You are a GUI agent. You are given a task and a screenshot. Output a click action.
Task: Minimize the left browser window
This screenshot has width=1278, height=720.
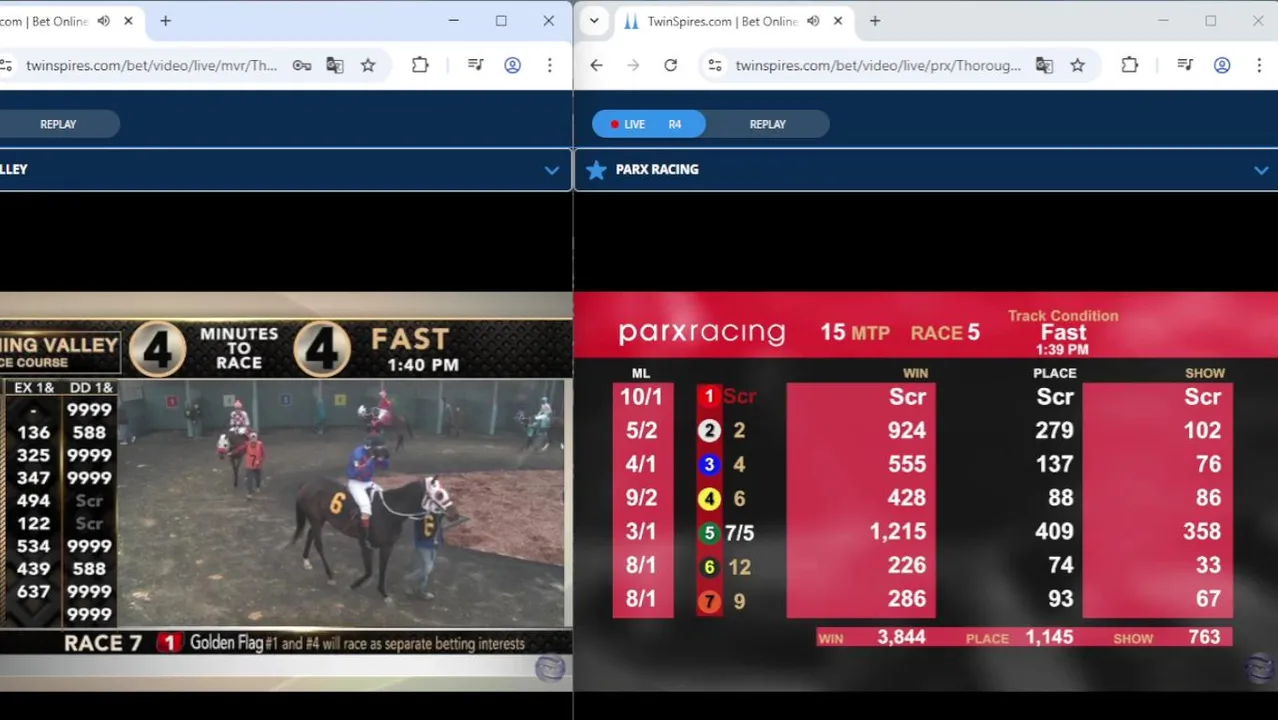453,21
